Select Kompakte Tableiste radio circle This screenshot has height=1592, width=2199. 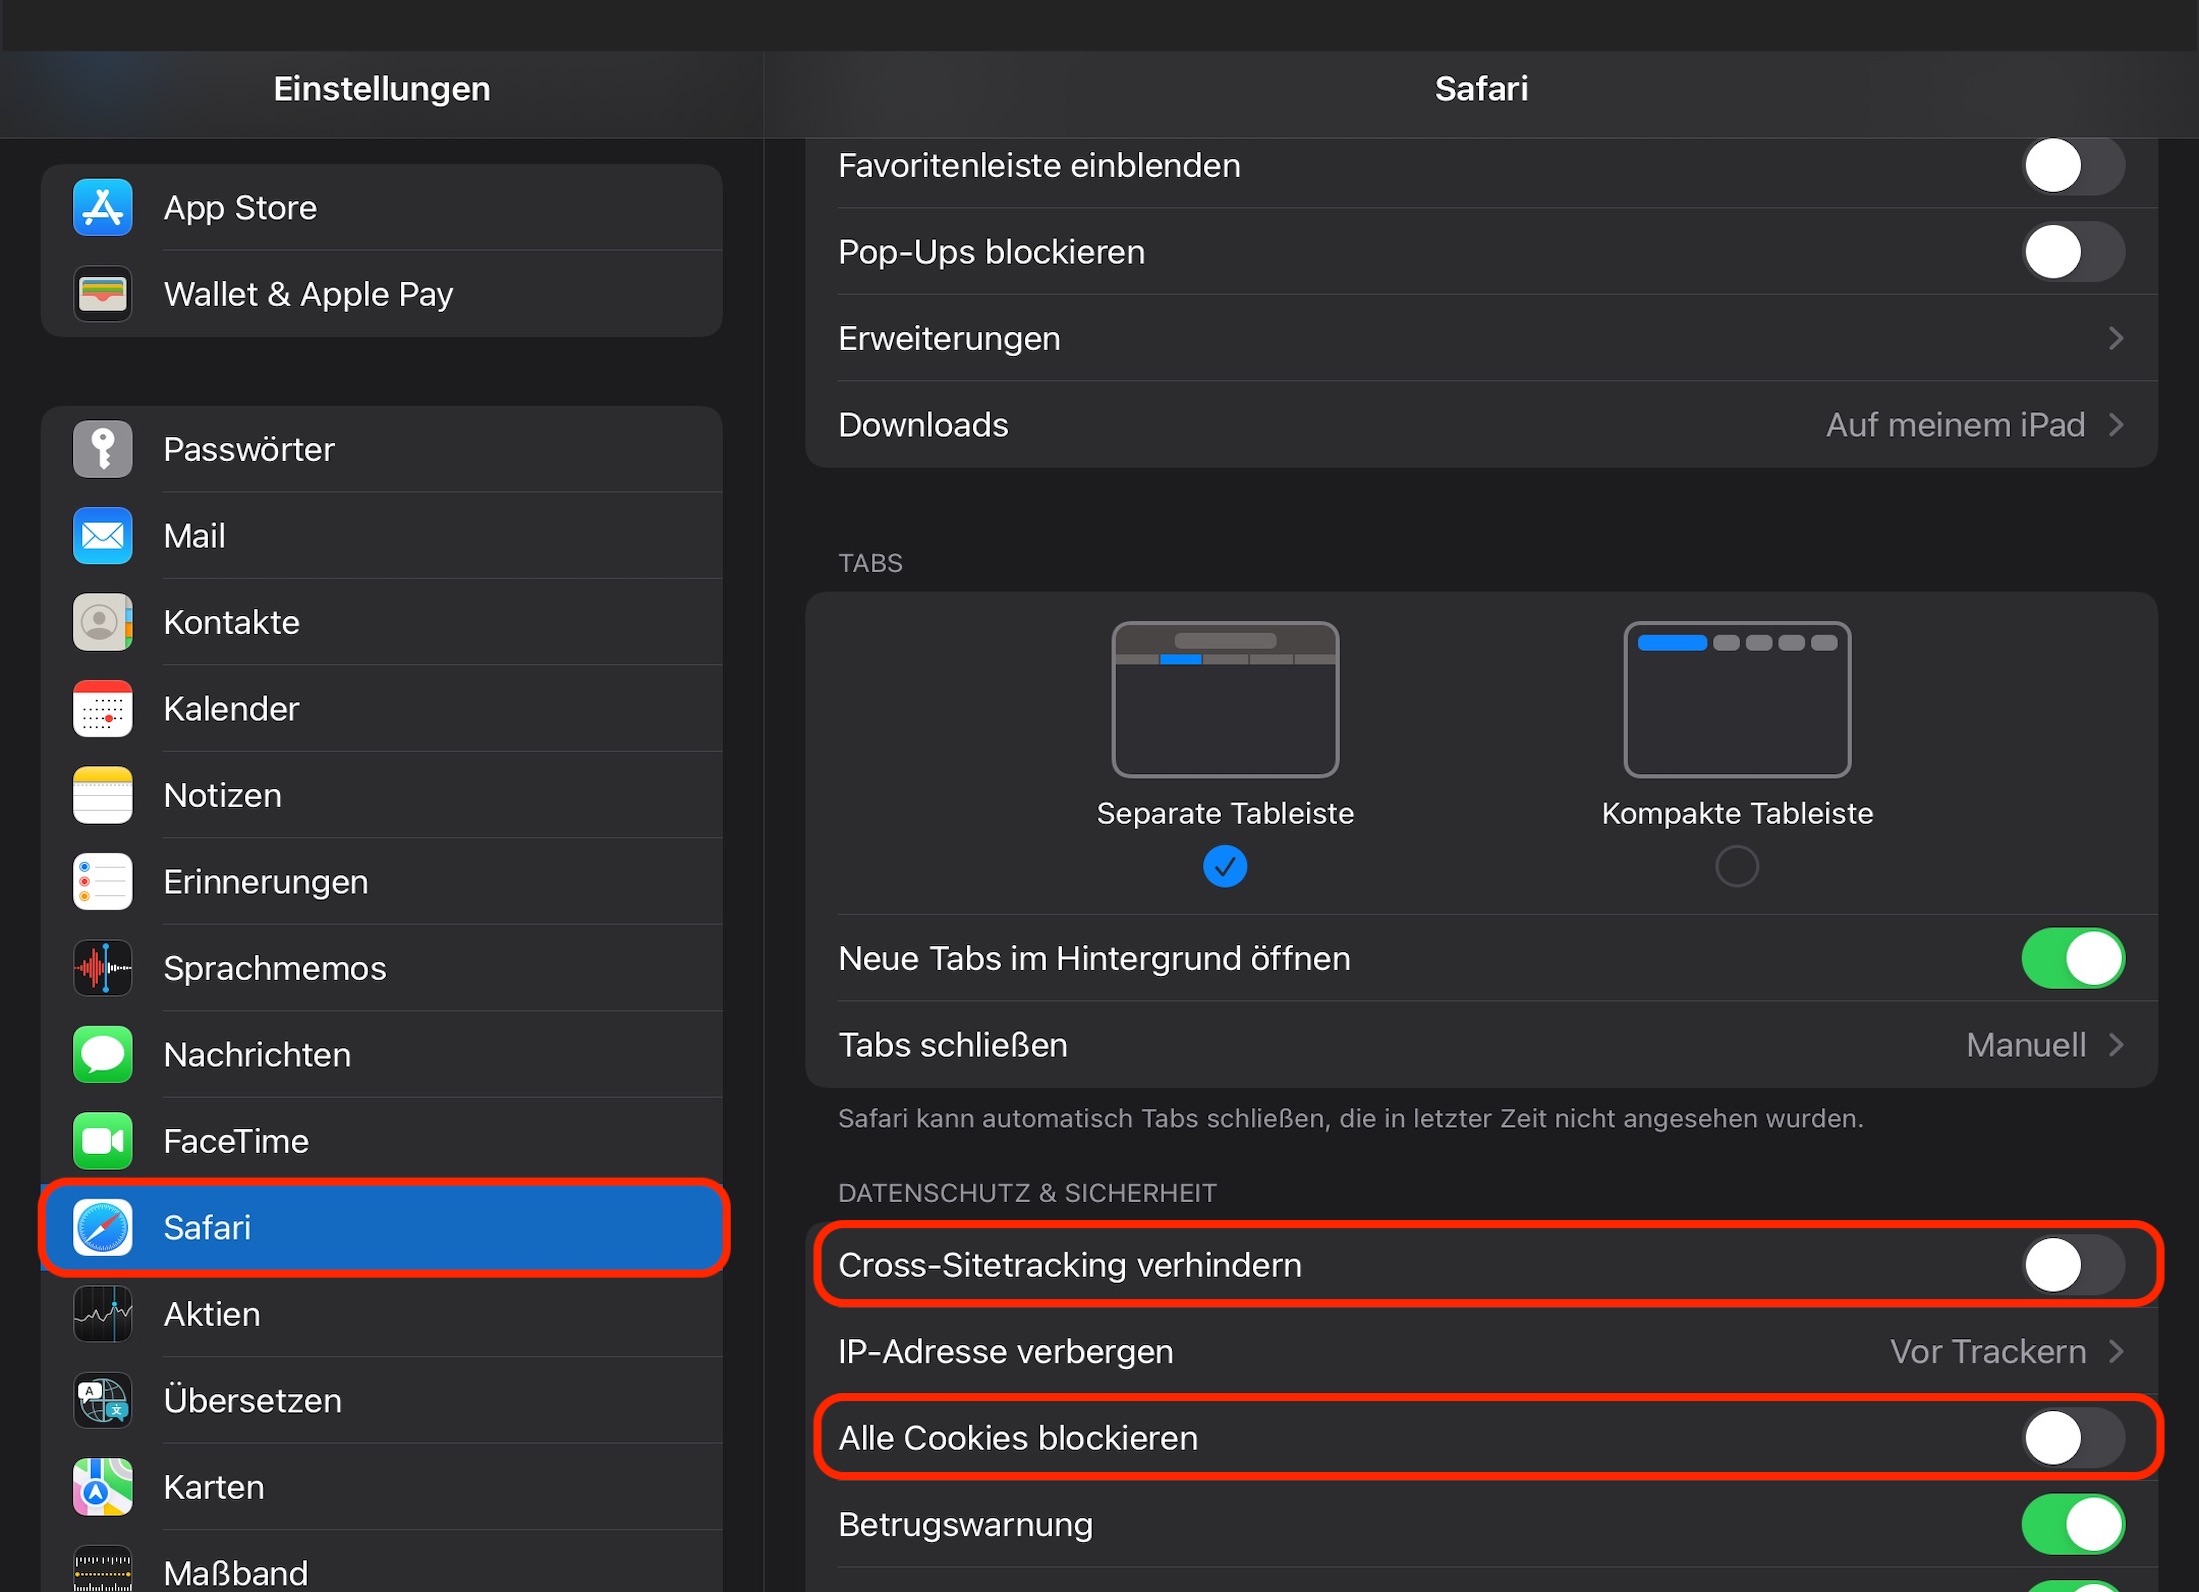(x=1737, y=866)
